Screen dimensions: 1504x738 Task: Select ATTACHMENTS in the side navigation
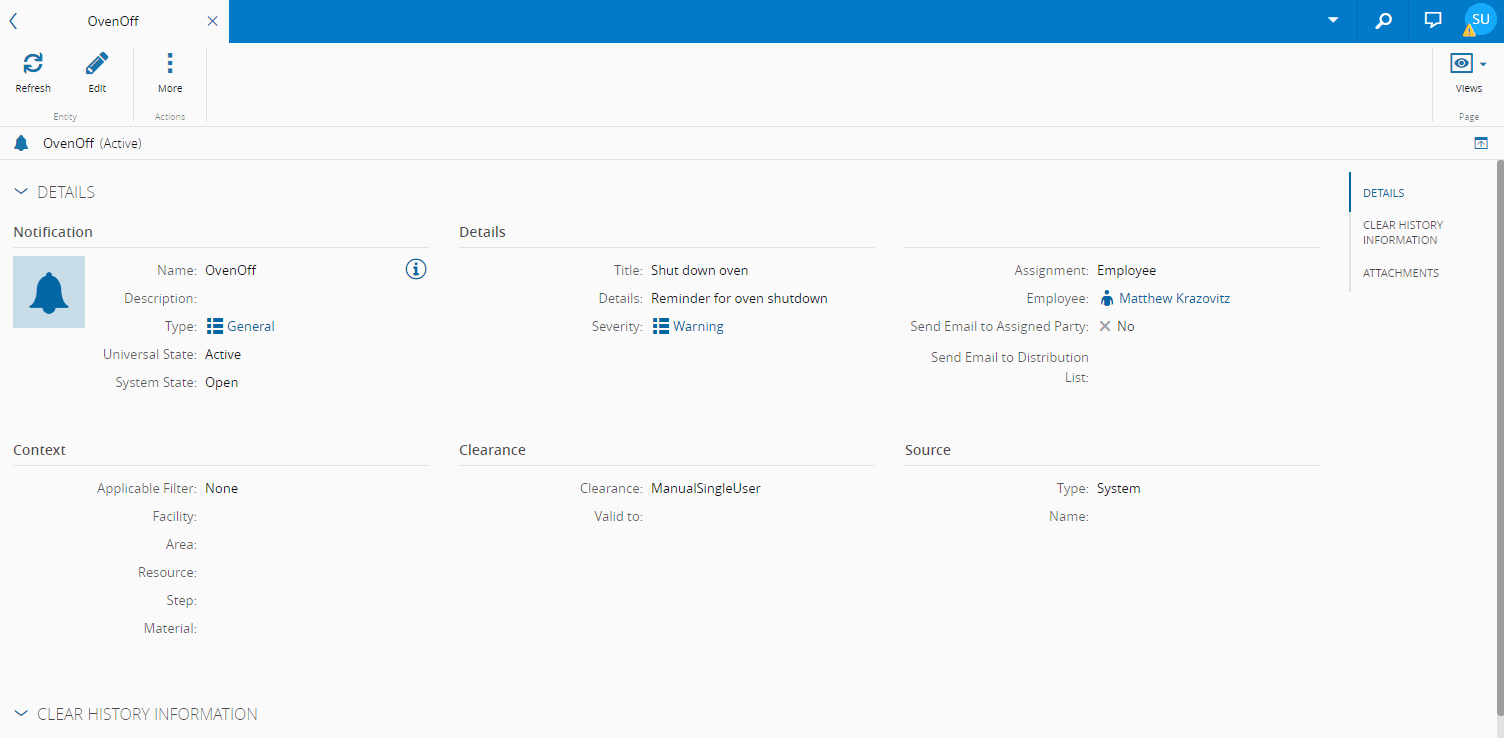1400,273
